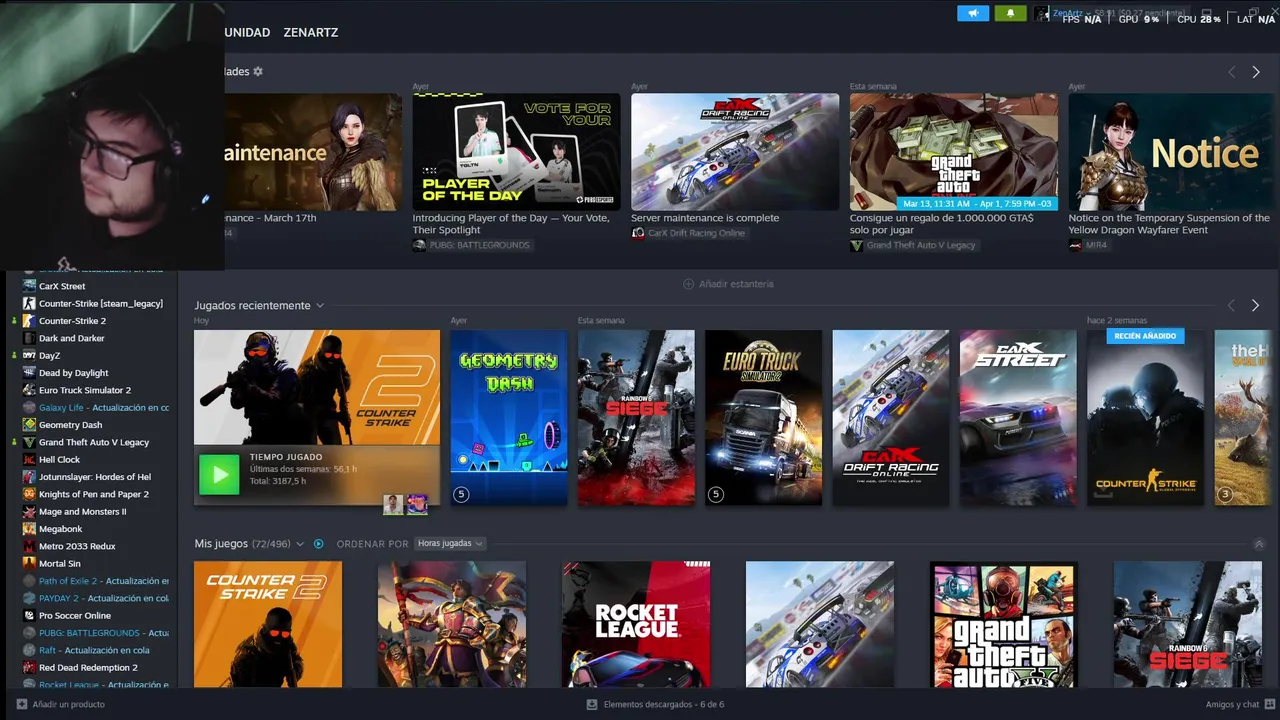Select Red Dead Redemption 2 in the list
The width and height of the screenshot is (1280, 720).
pos(88,668)
